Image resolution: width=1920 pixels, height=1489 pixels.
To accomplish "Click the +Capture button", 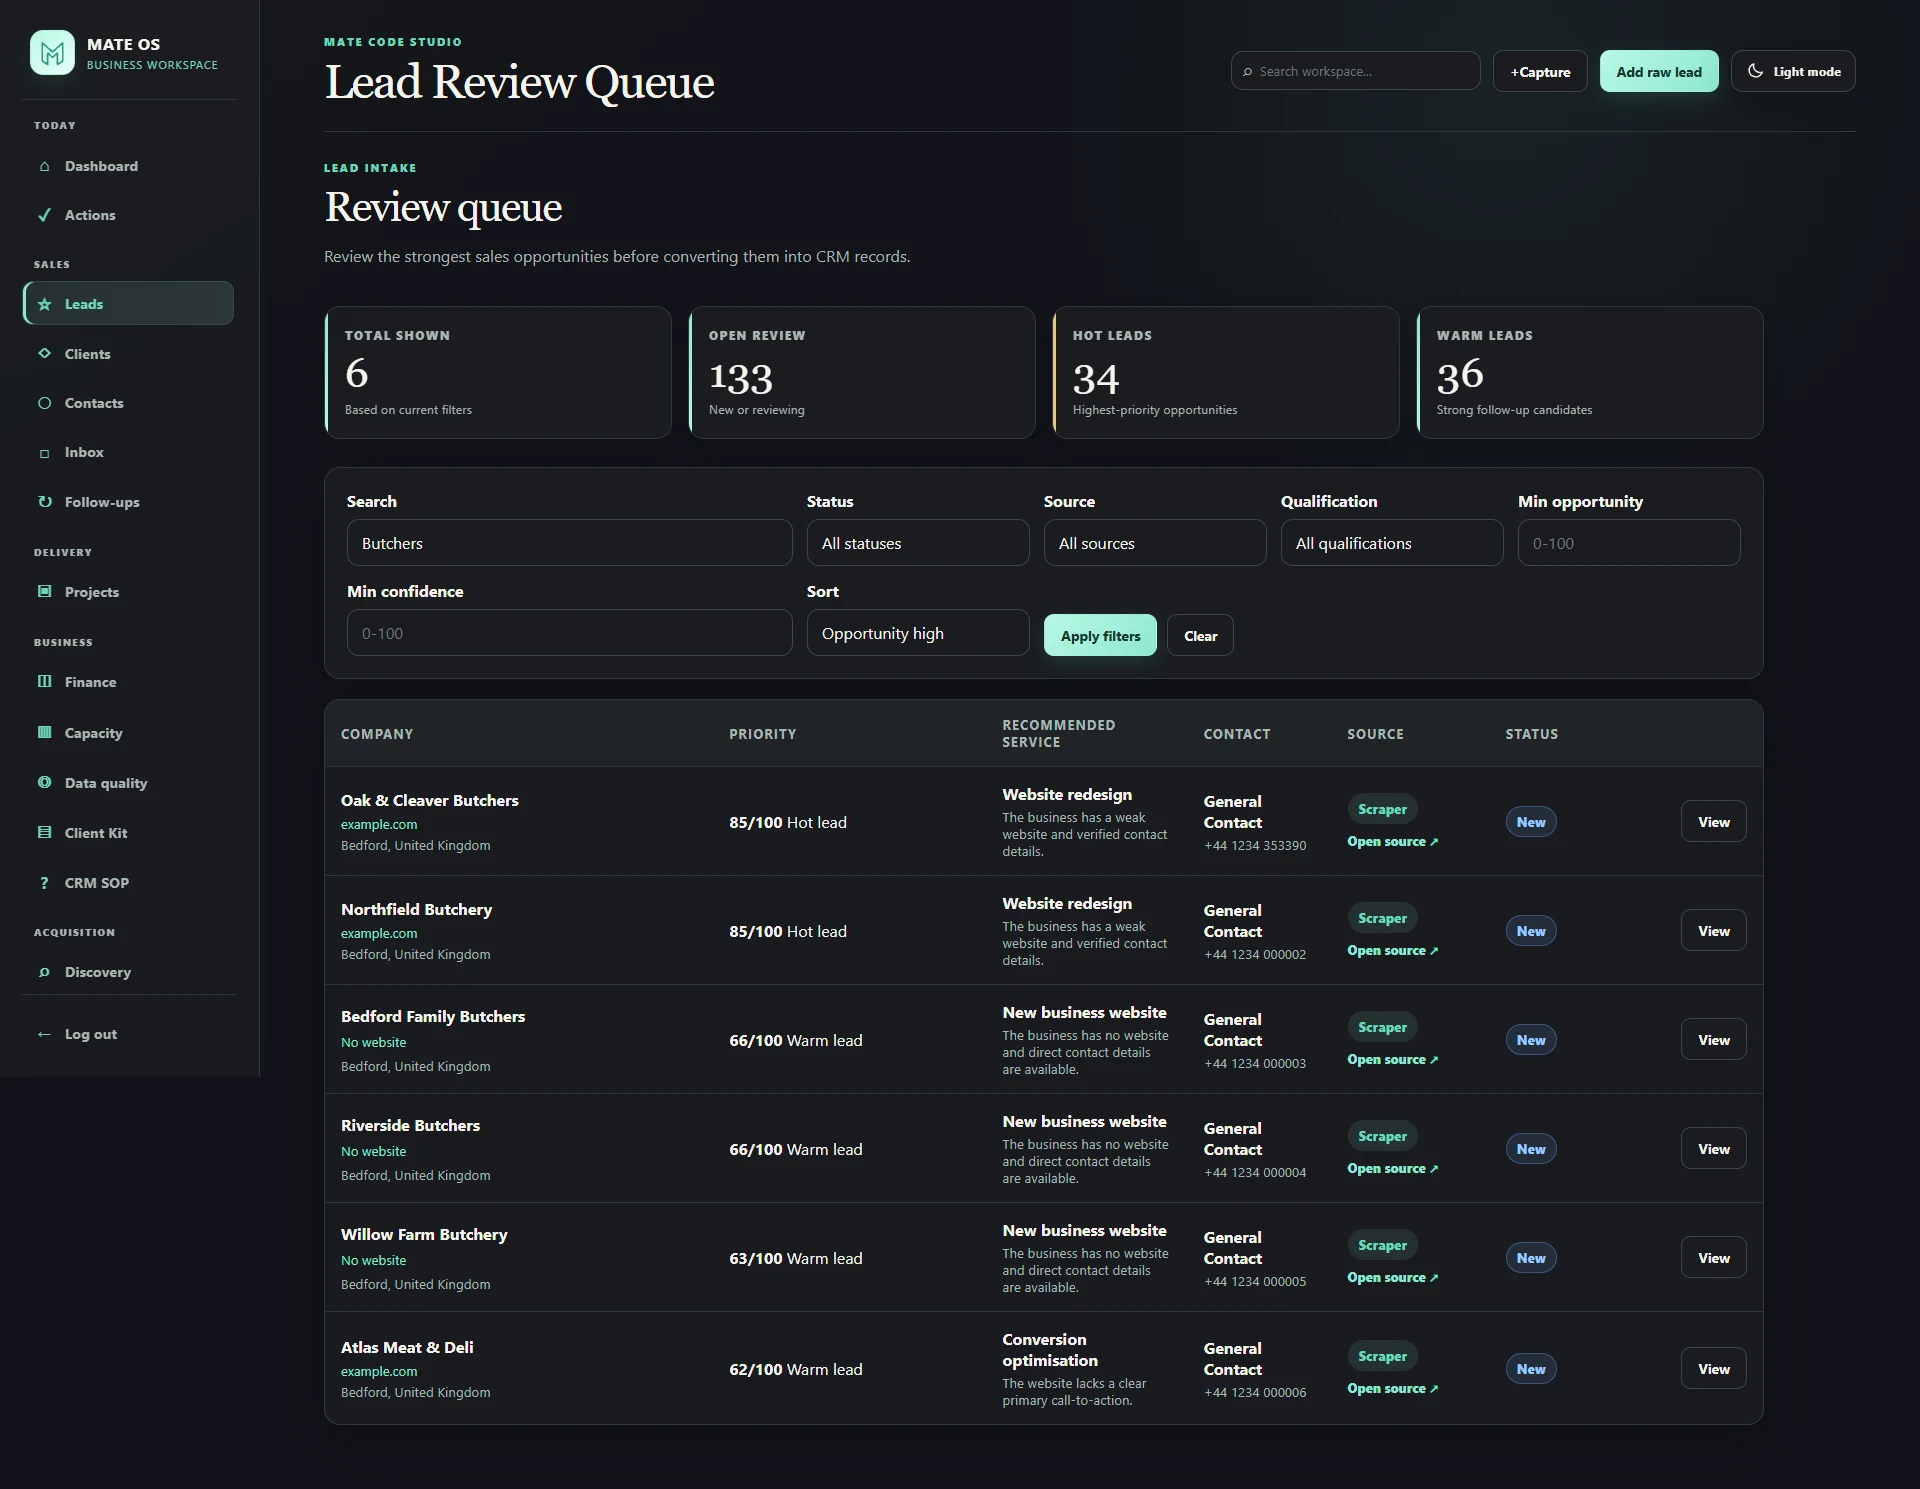I will tap(1540, 71).
